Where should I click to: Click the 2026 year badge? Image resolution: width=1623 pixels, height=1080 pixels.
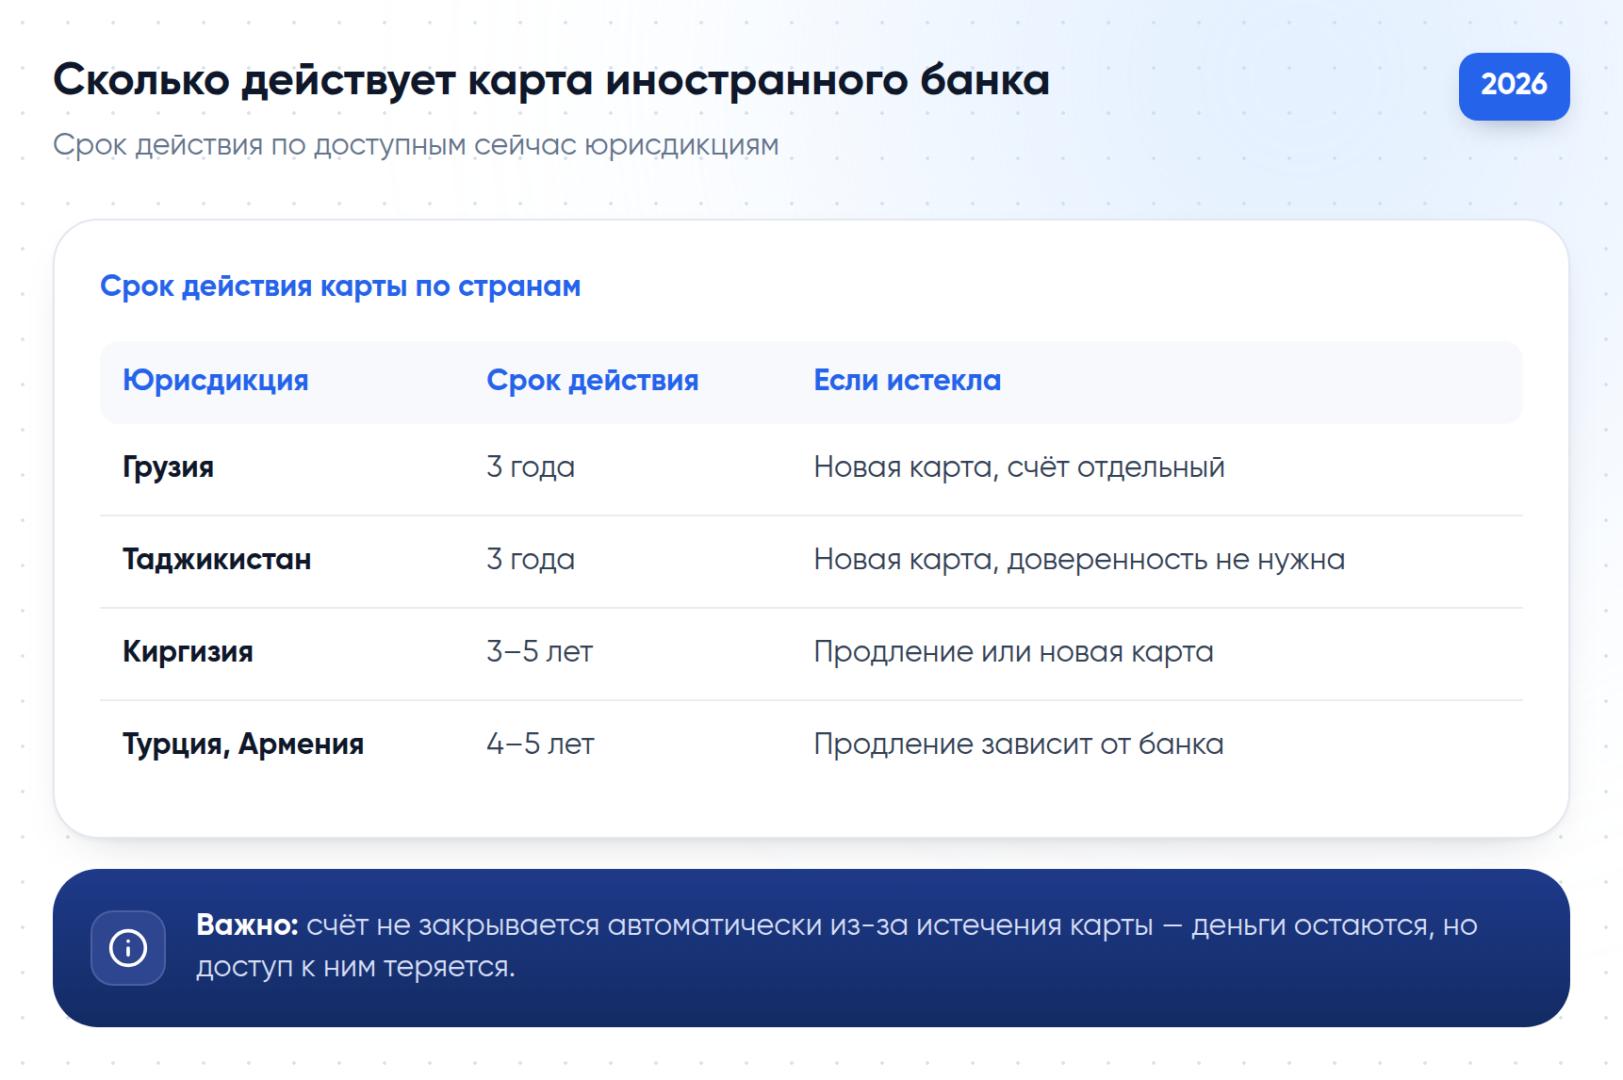(x=1514, y=86)
